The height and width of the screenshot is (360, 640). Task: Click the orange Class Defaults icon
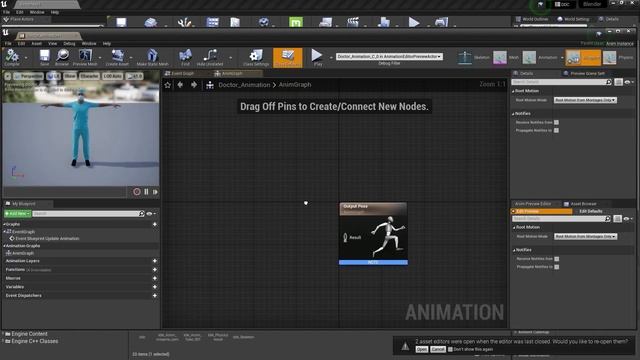[x=288, y=57]
